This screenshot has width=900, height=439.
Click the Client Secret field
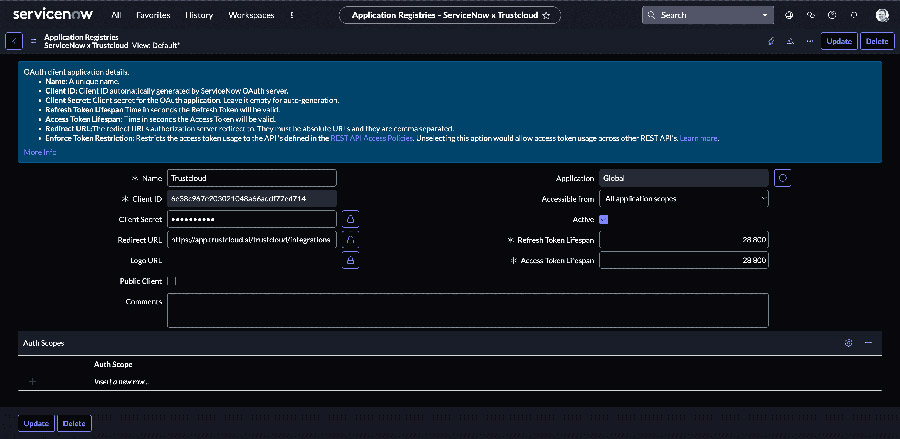[x=251, y=219]
